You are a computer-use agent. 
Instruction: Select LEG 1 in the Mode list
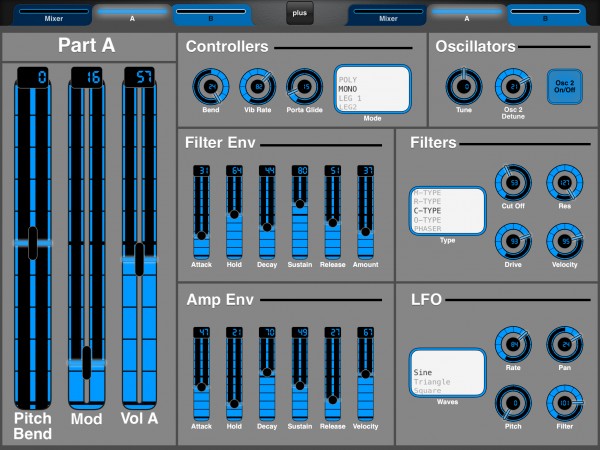pos(350,98)
